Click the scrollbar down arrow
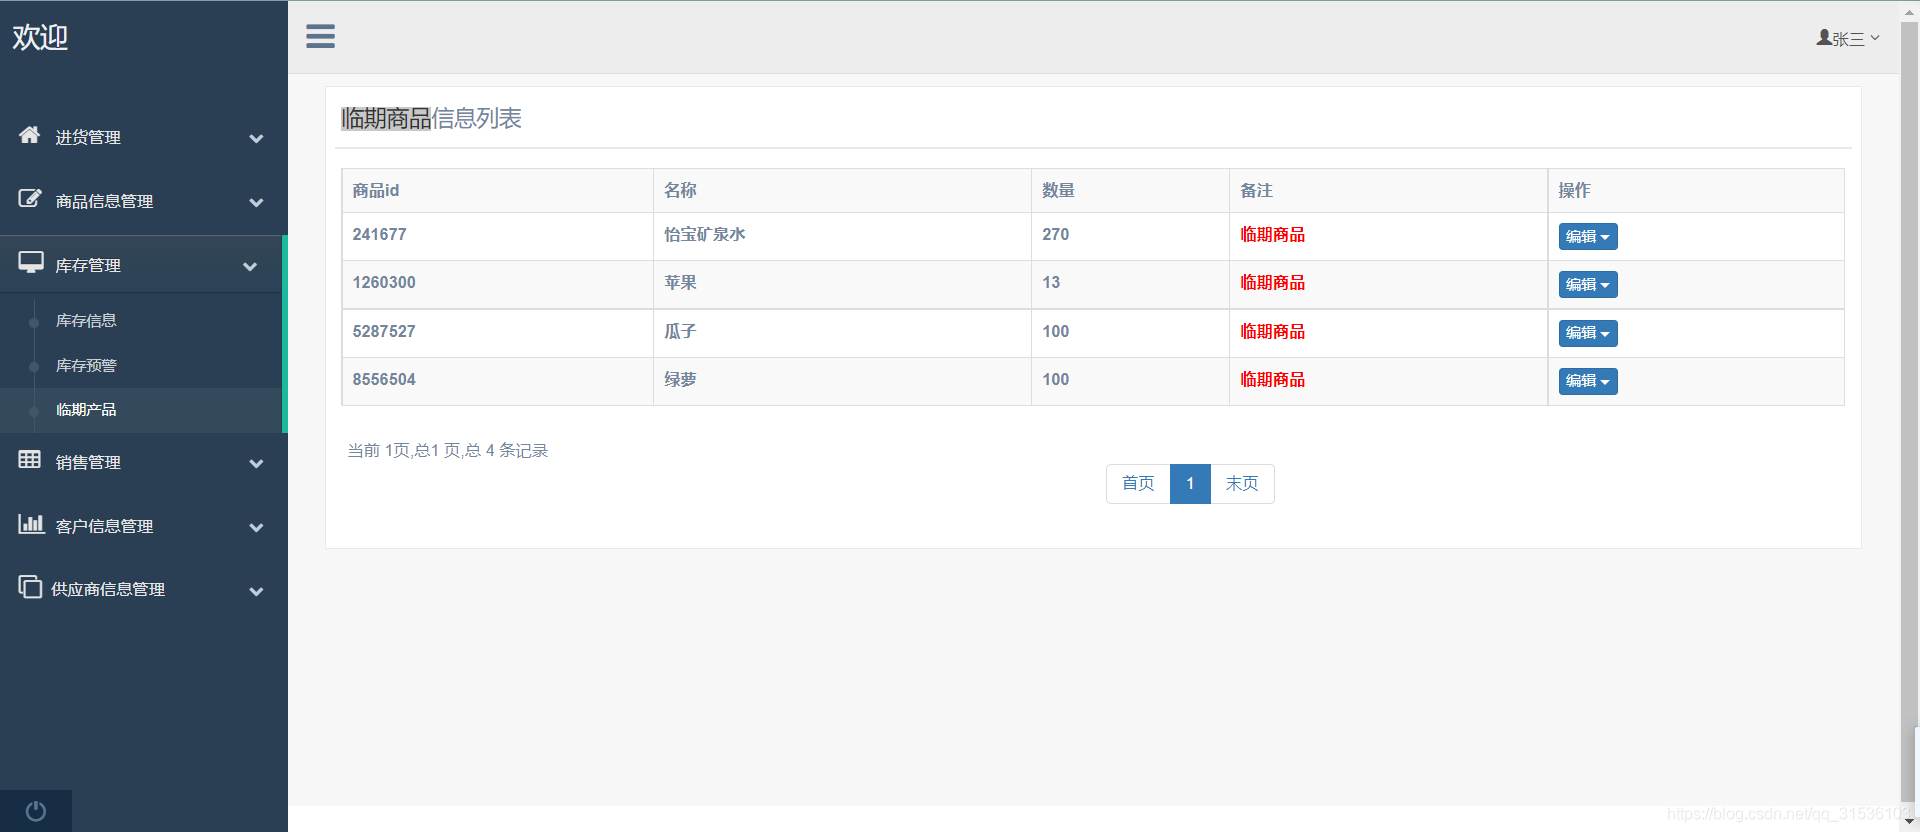1920x832 pixels. coord(1909,821)
